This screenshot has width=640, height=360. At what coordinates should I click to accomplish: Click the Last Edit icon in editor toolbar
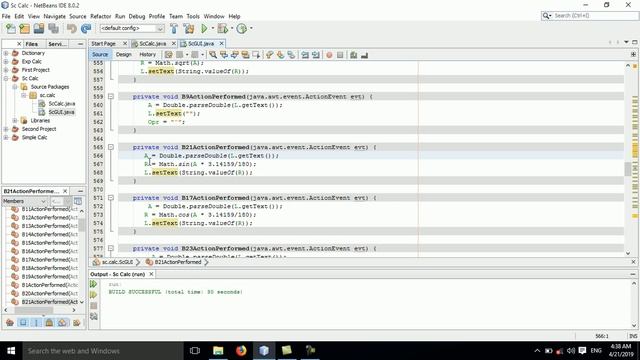pyautogui.click(x=168, y=55)
